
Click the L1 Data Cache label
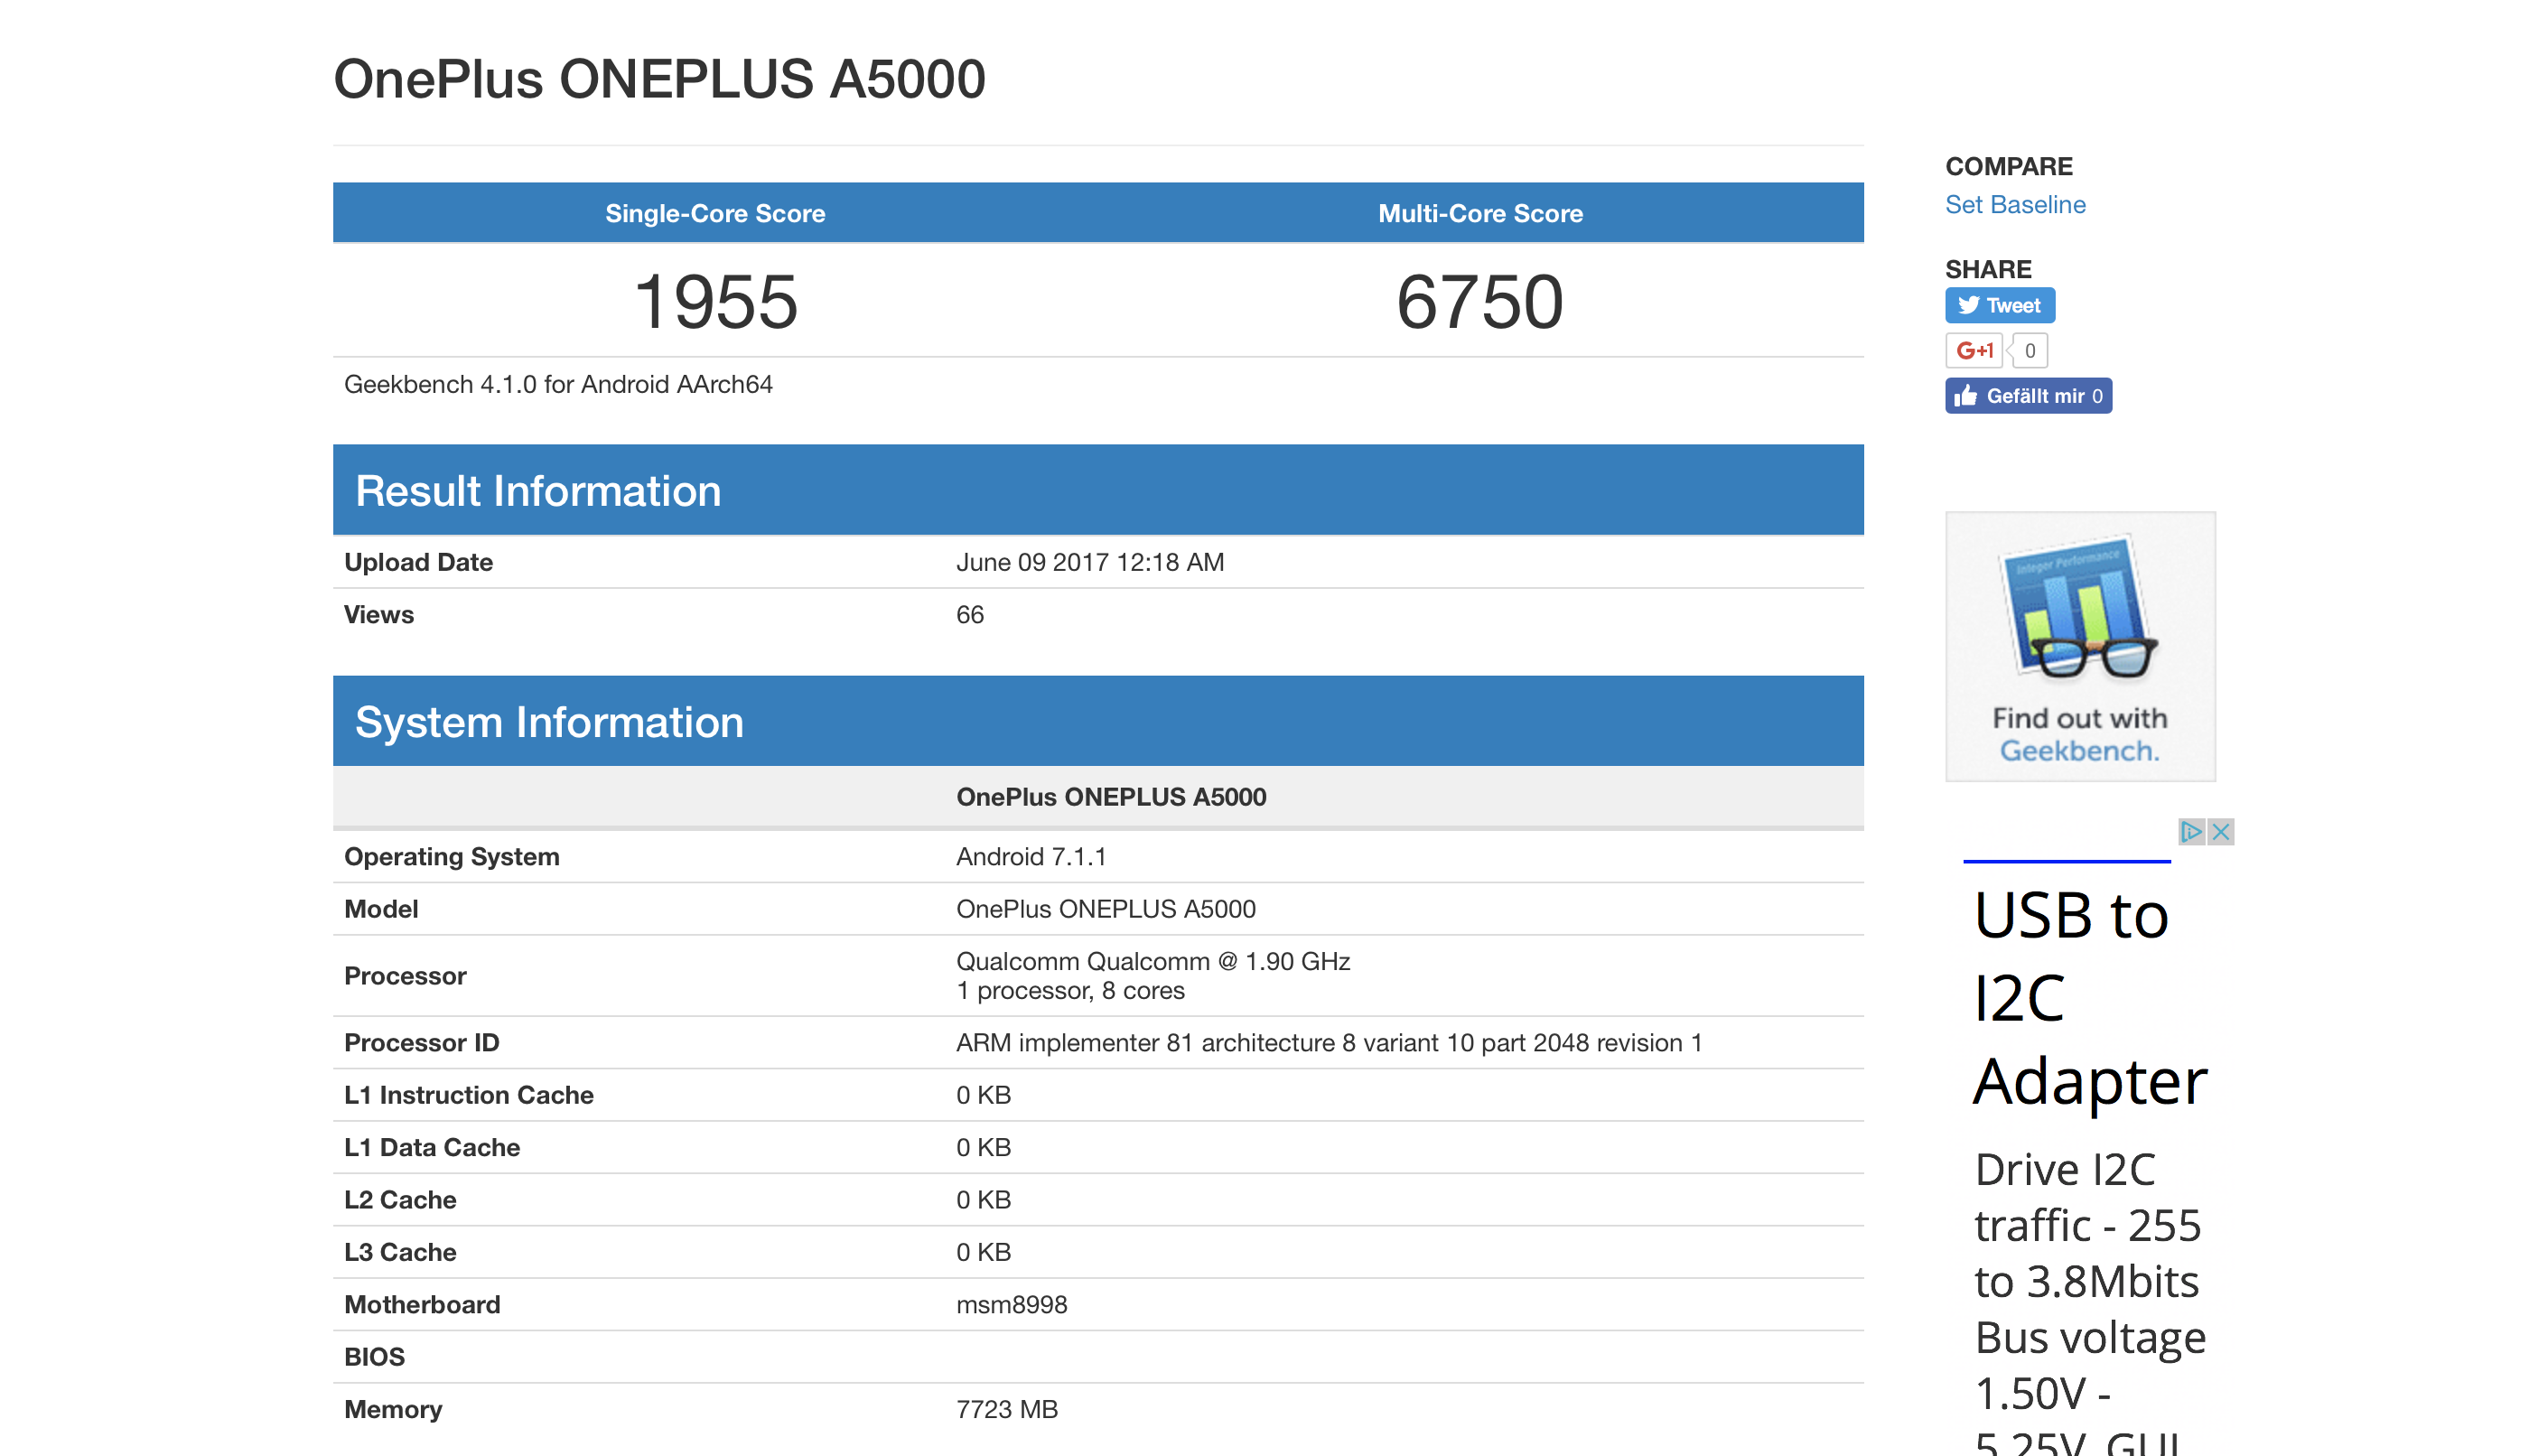pyautogui.click(x=431, y=1147)
